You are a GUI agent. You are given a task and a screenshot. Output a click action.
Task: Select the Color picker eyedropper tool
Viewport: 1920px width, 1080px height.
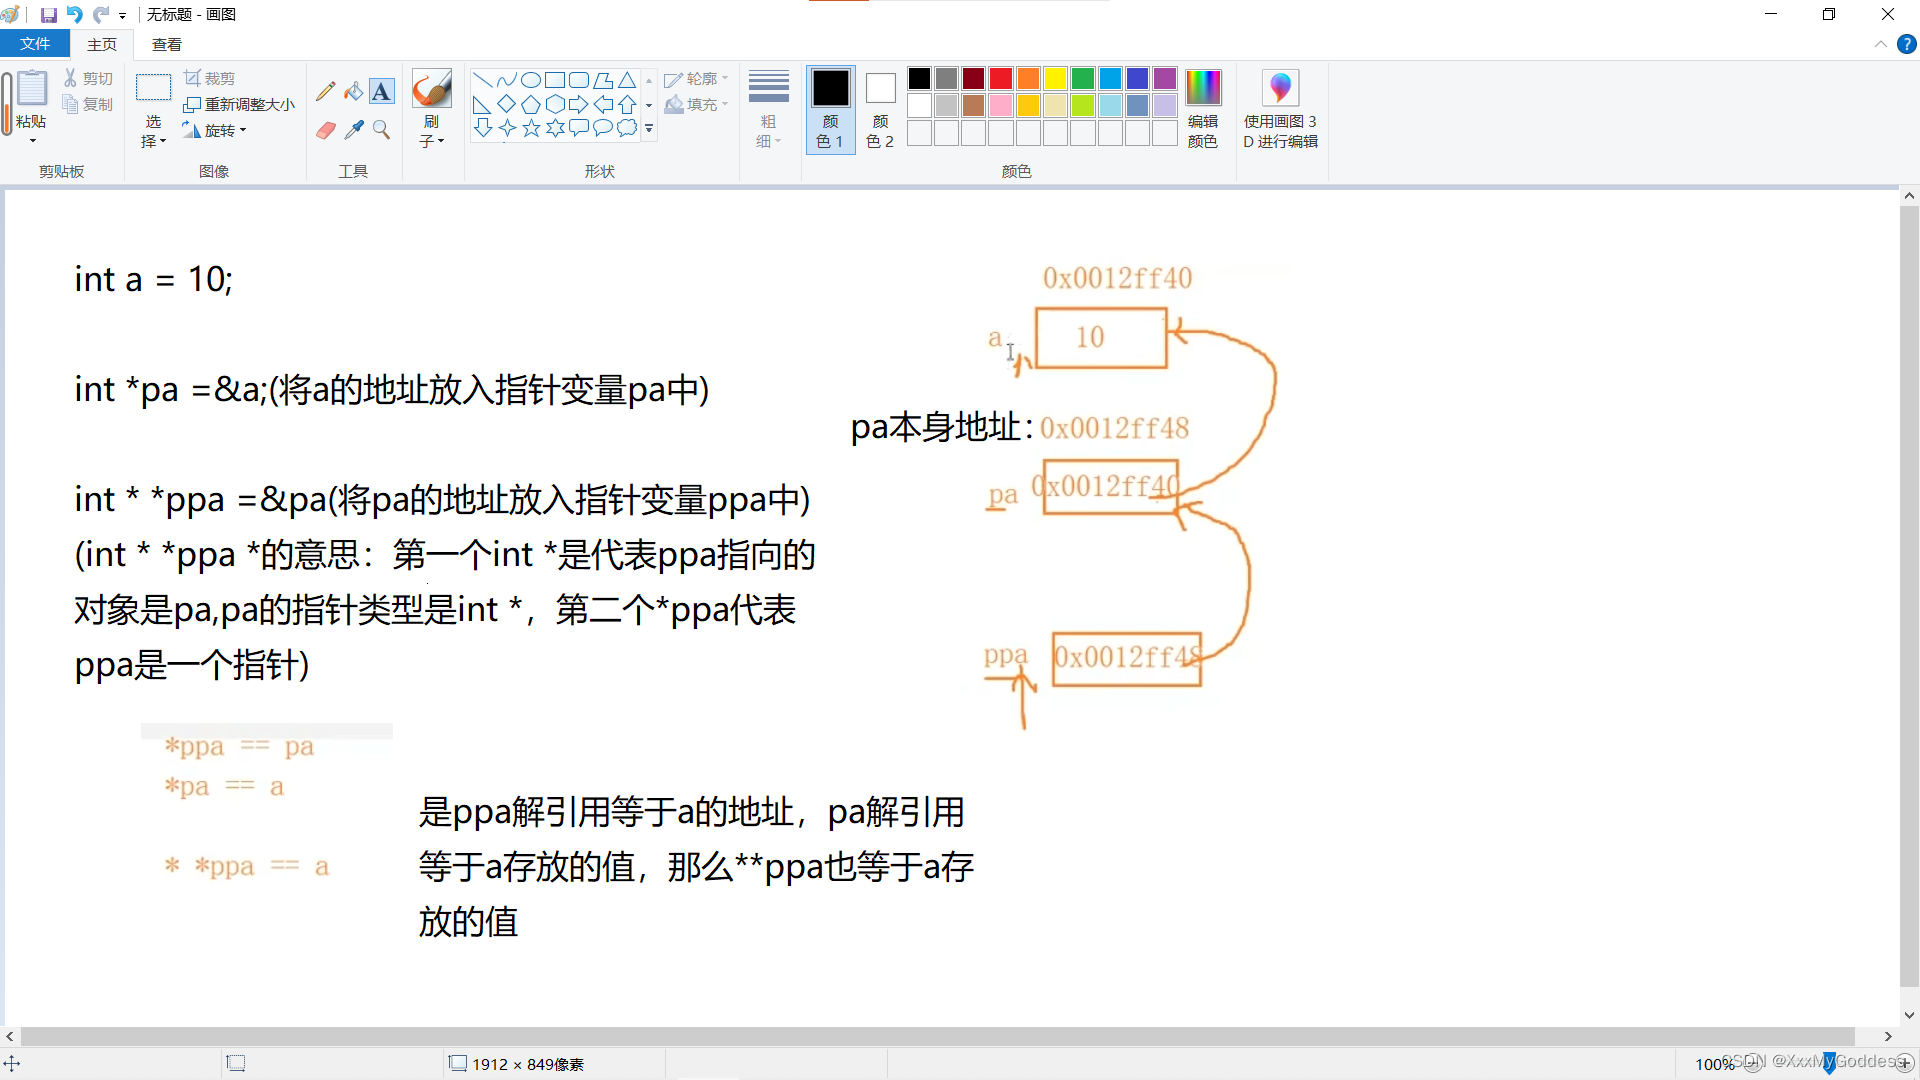pos(353,130)
